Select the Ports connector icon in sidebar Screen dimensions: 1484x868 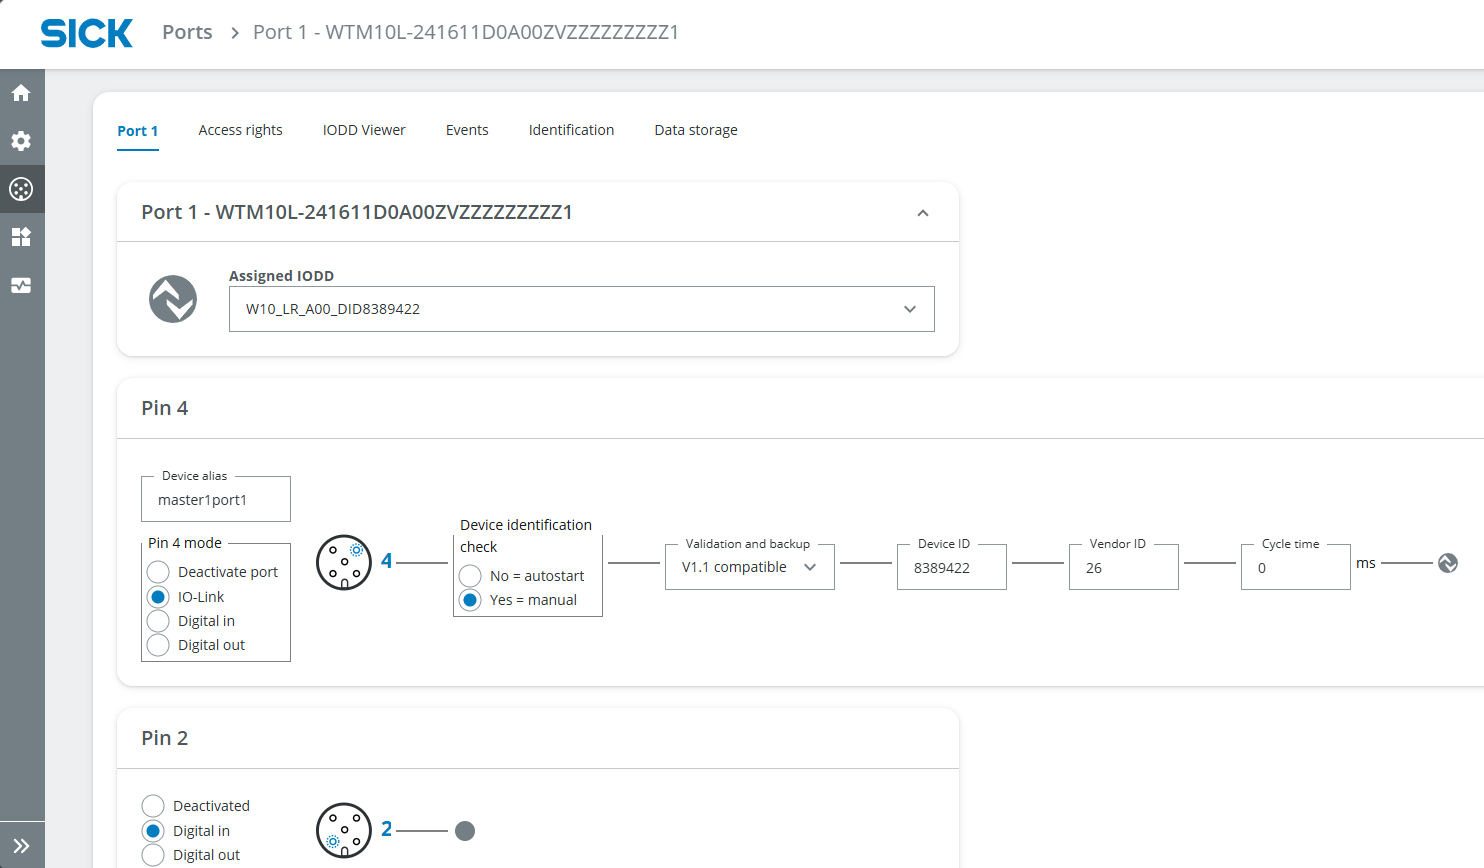coord(21,189)
